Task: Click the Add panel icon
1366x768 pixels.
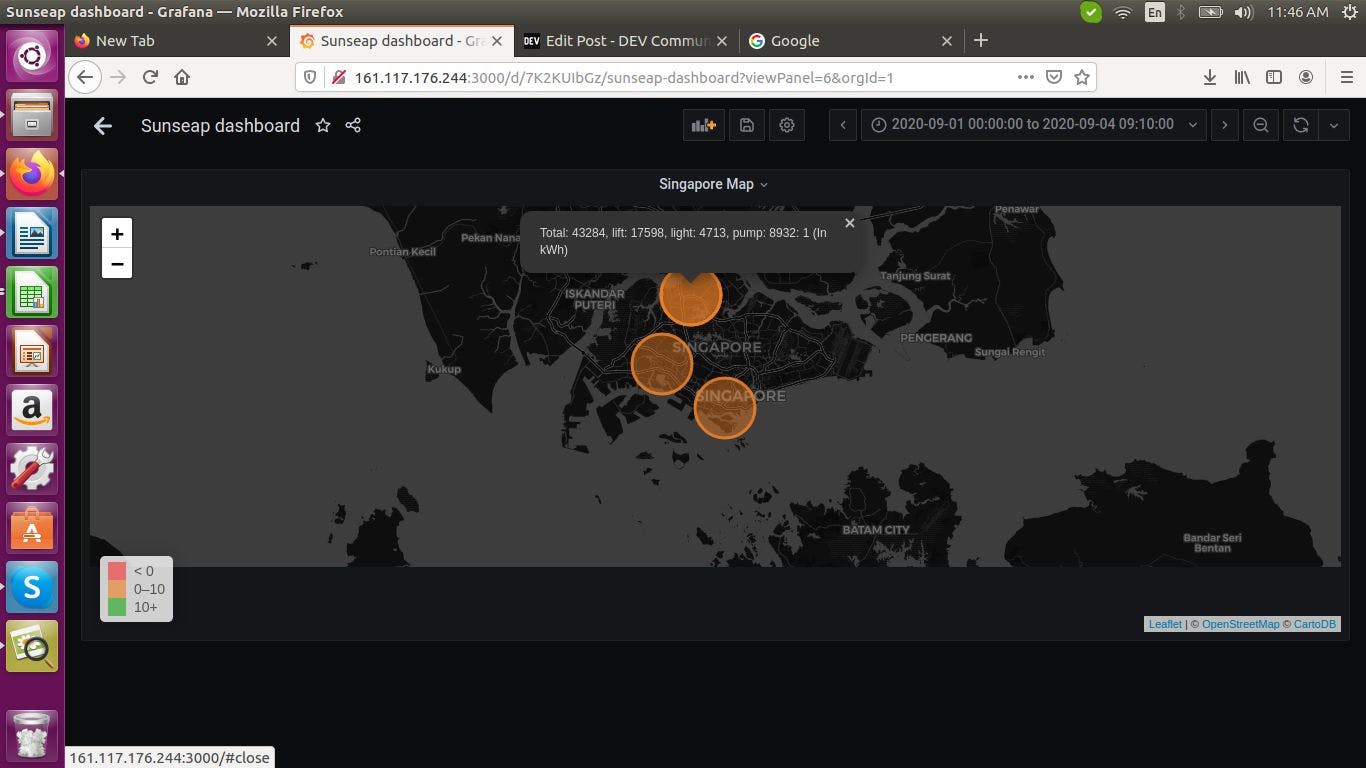Action: coord(703,125)
